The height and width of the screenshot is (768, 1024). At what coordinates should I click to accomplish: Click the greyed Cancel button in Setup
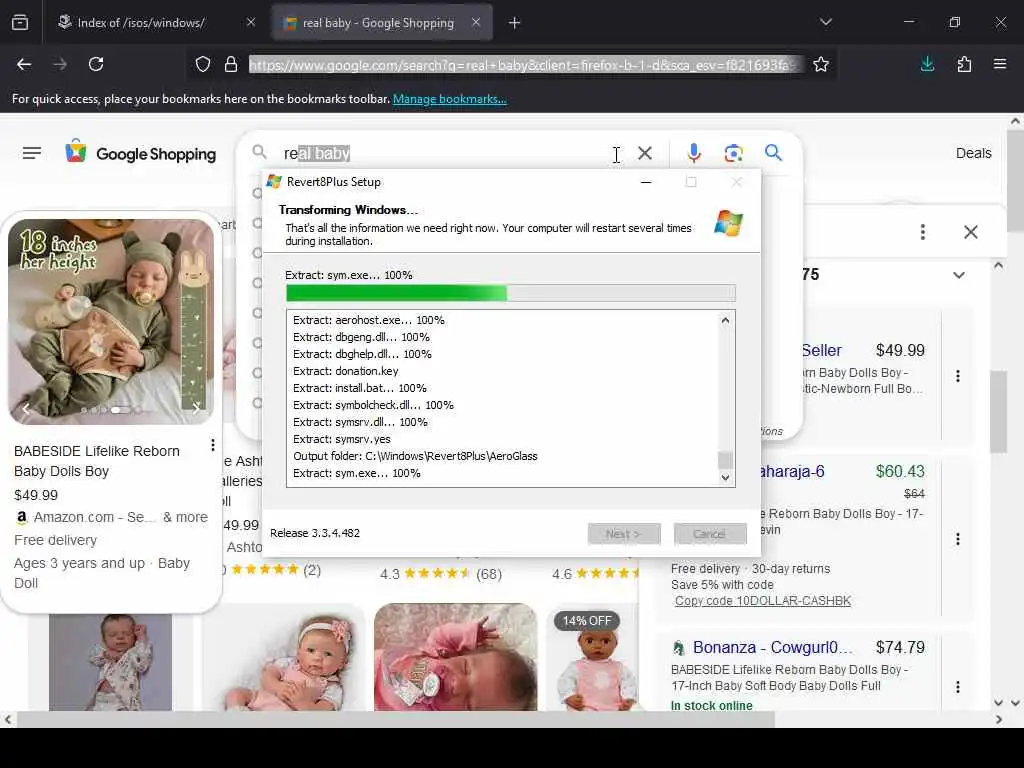click(x=710, y=534)
